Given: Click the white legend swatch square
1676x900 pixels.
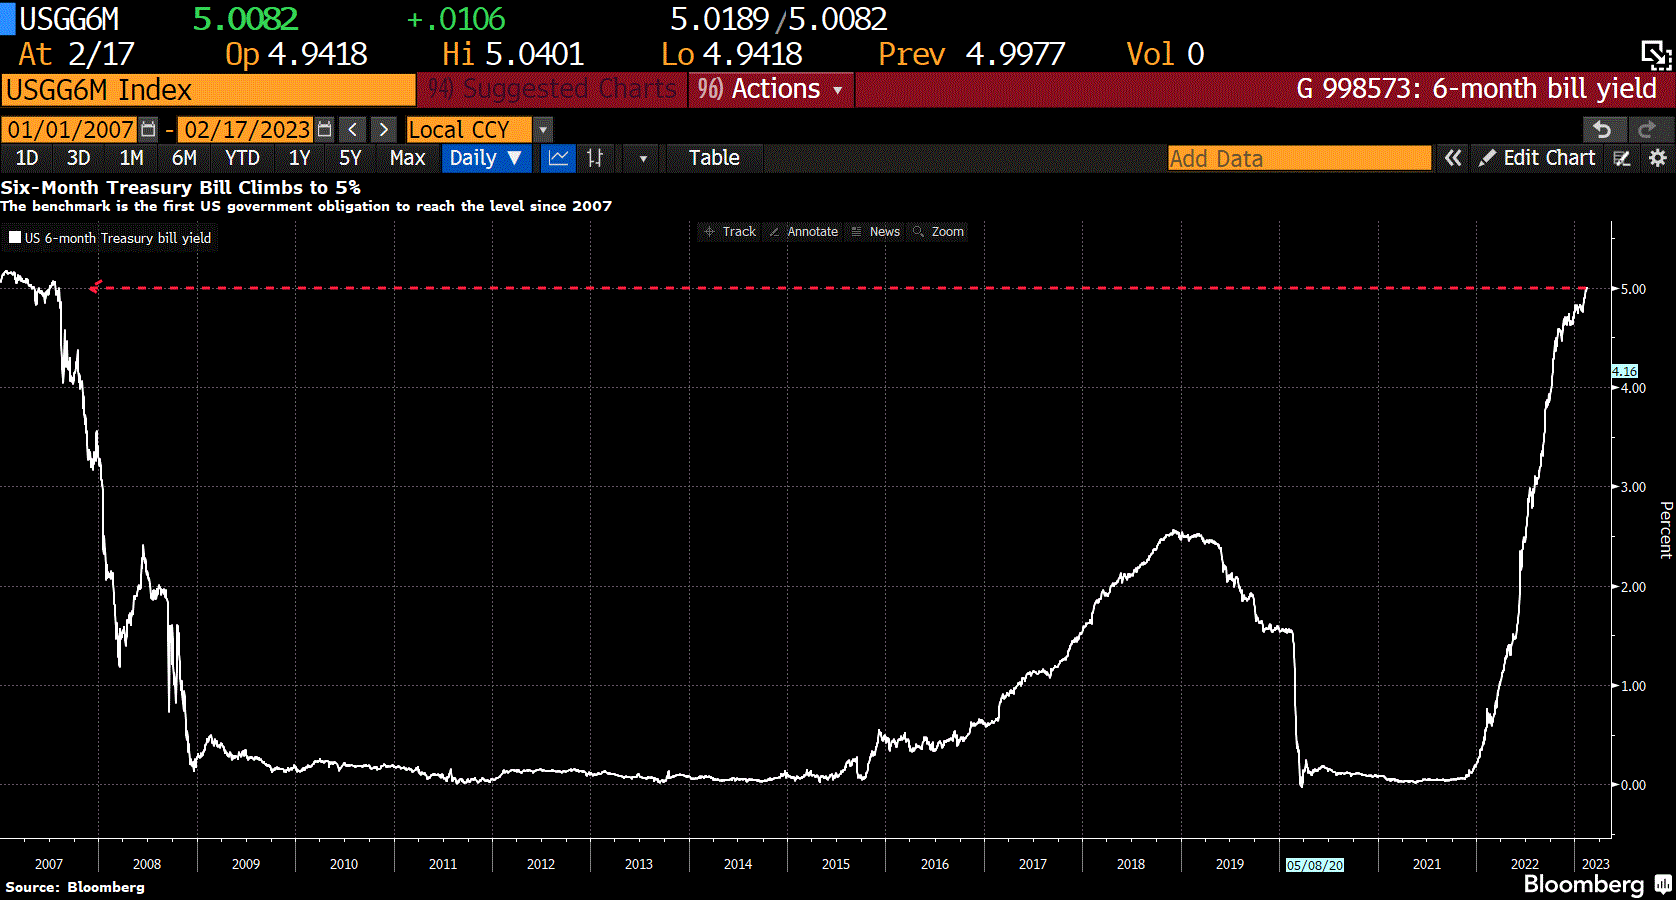Looking at the screenshot, I should coord(14,238).
